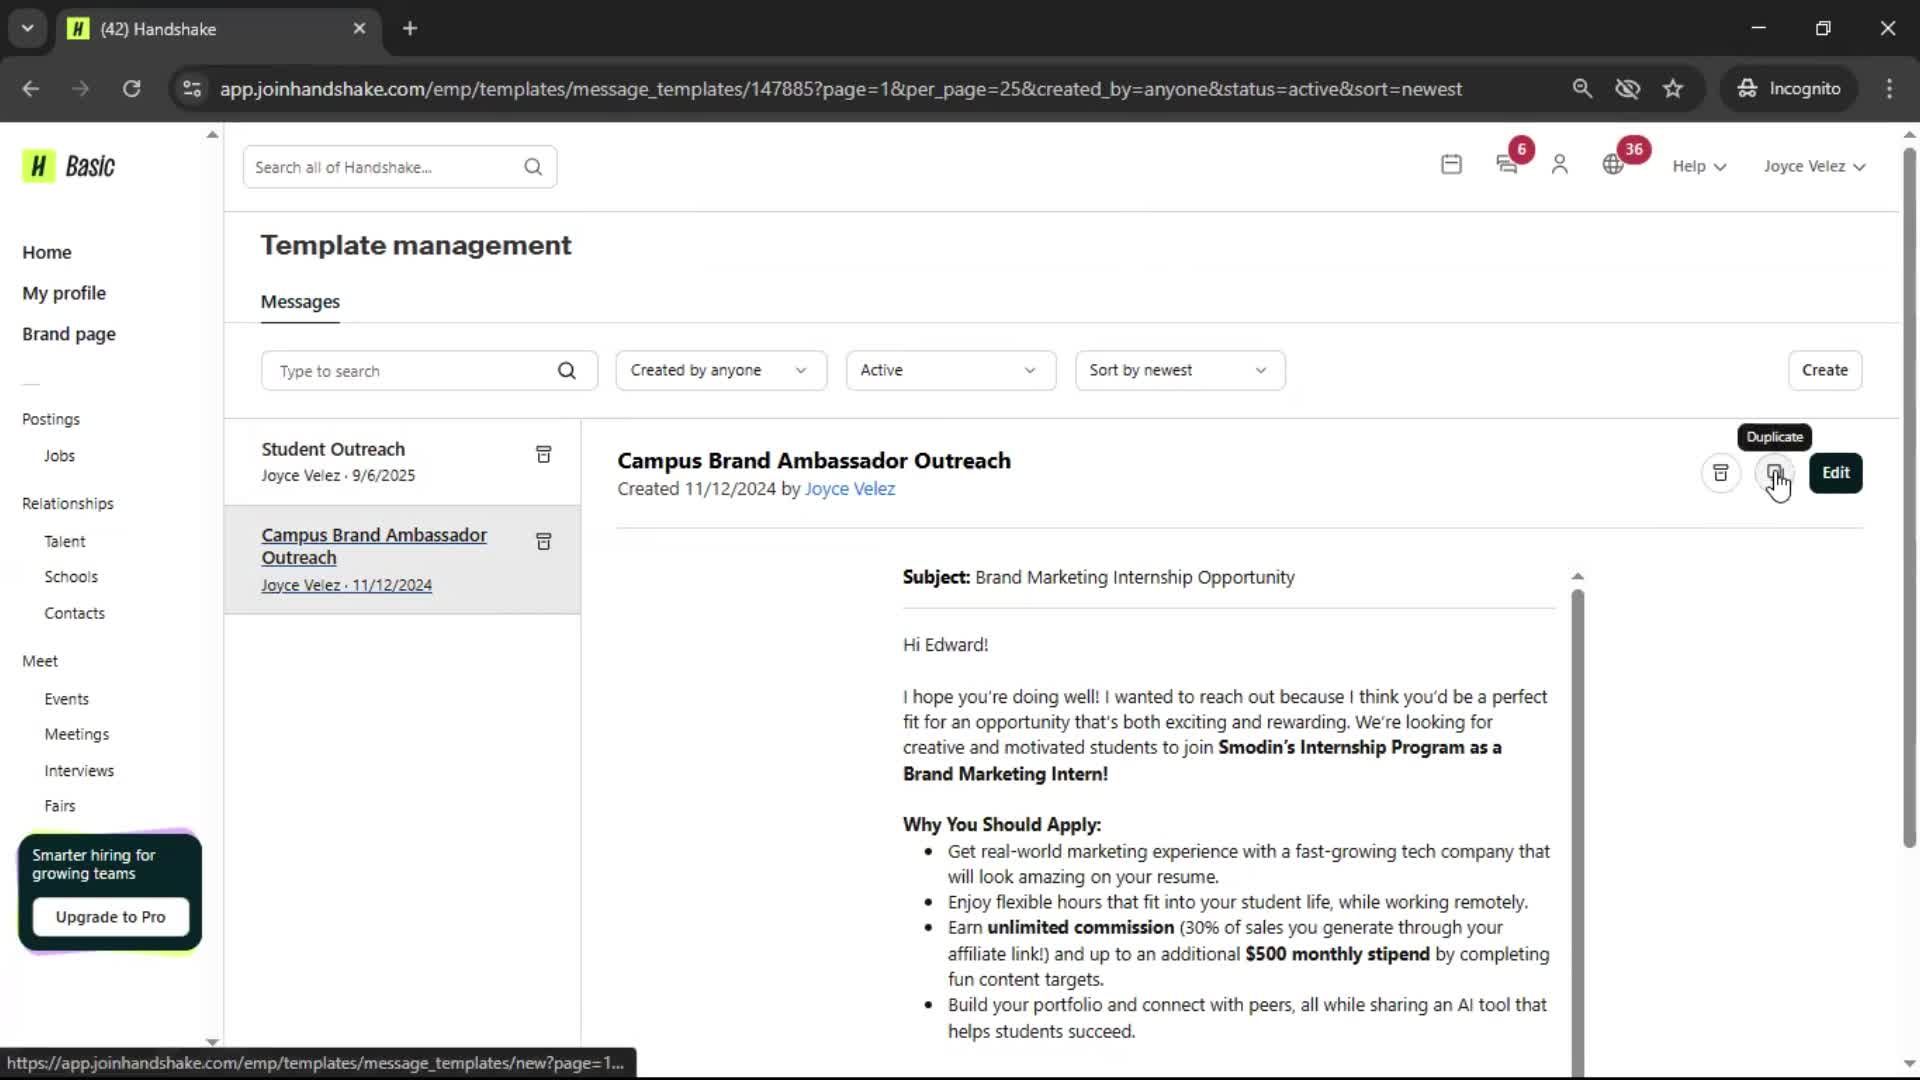View site information icon in address bar
This screenshot has width=1920, height=1080.
(192, 88)
